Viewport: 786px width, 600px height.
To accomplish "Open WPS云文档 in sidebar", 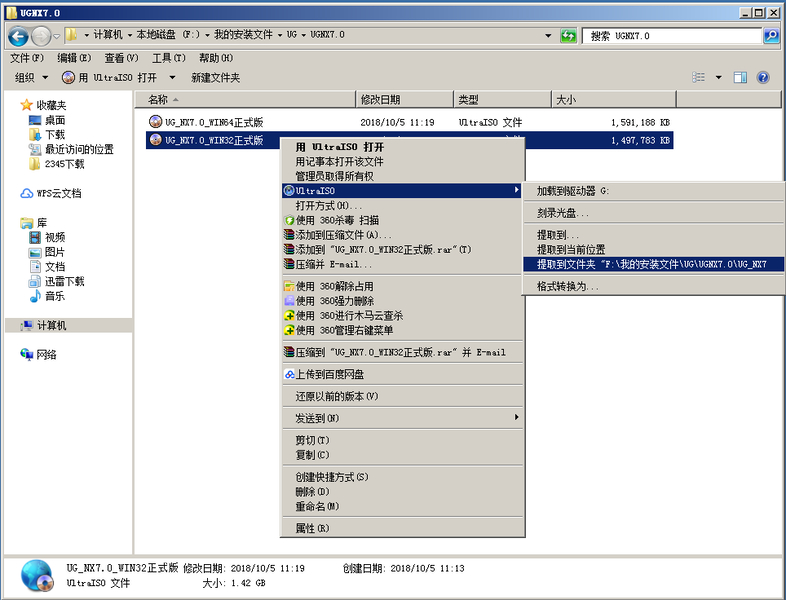I will (51, 193).
